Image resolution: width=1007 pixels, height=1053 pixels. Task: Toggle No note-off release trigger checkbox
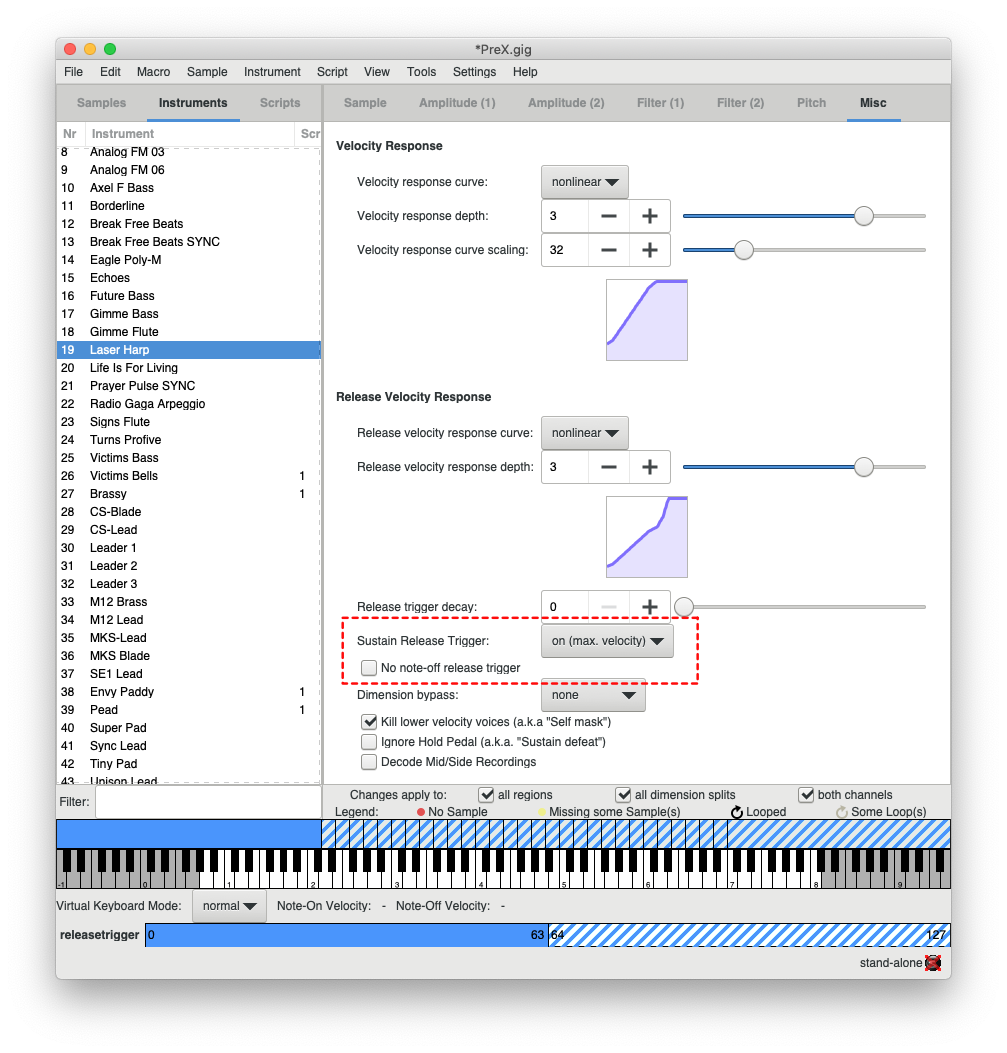369,668
